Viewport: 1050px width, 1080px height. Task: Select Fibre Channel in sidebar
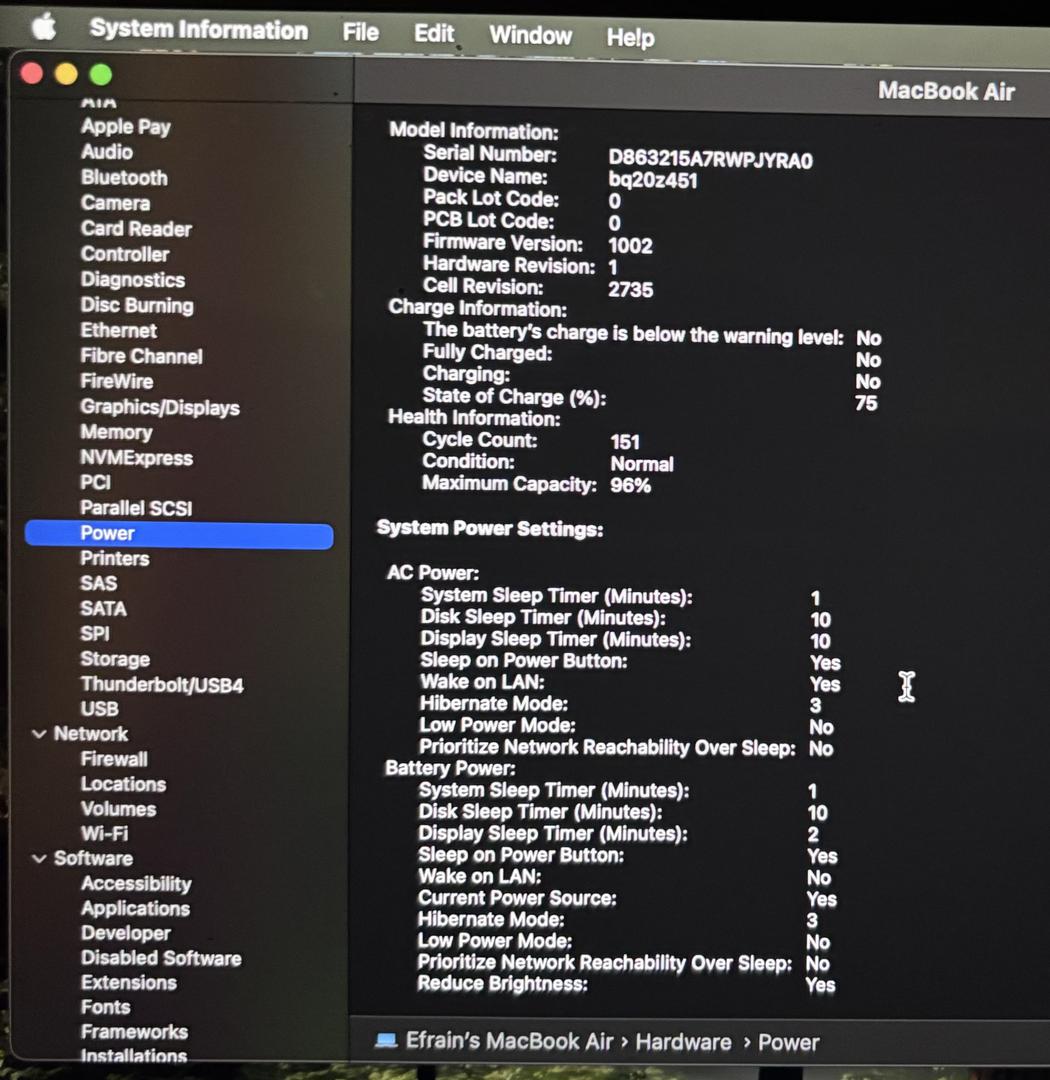(141, 356)
